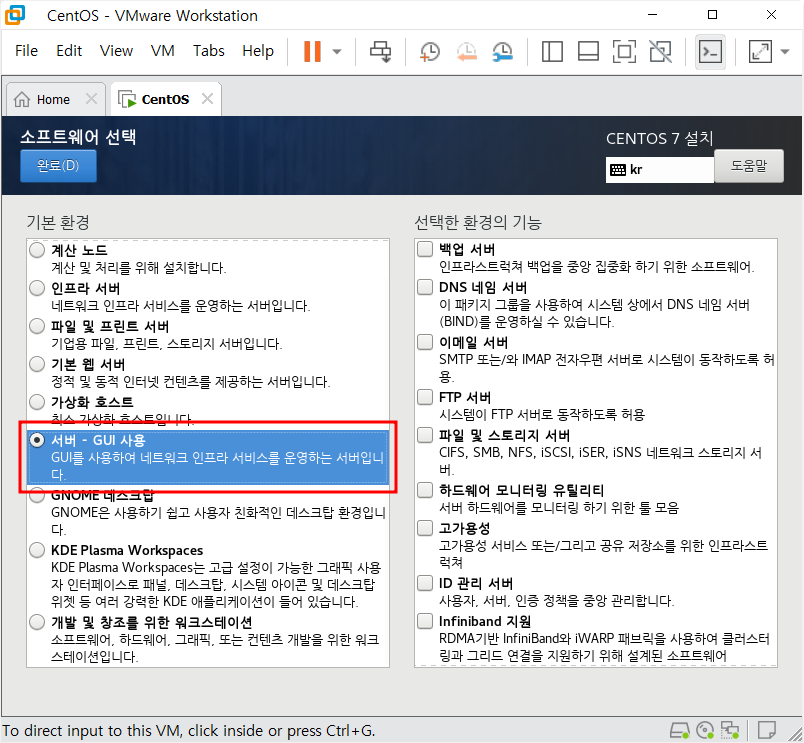Check the DNS 네임 서버 add-on
The width and height of the screenshot is (804, 743).
[x=425, y=287]
